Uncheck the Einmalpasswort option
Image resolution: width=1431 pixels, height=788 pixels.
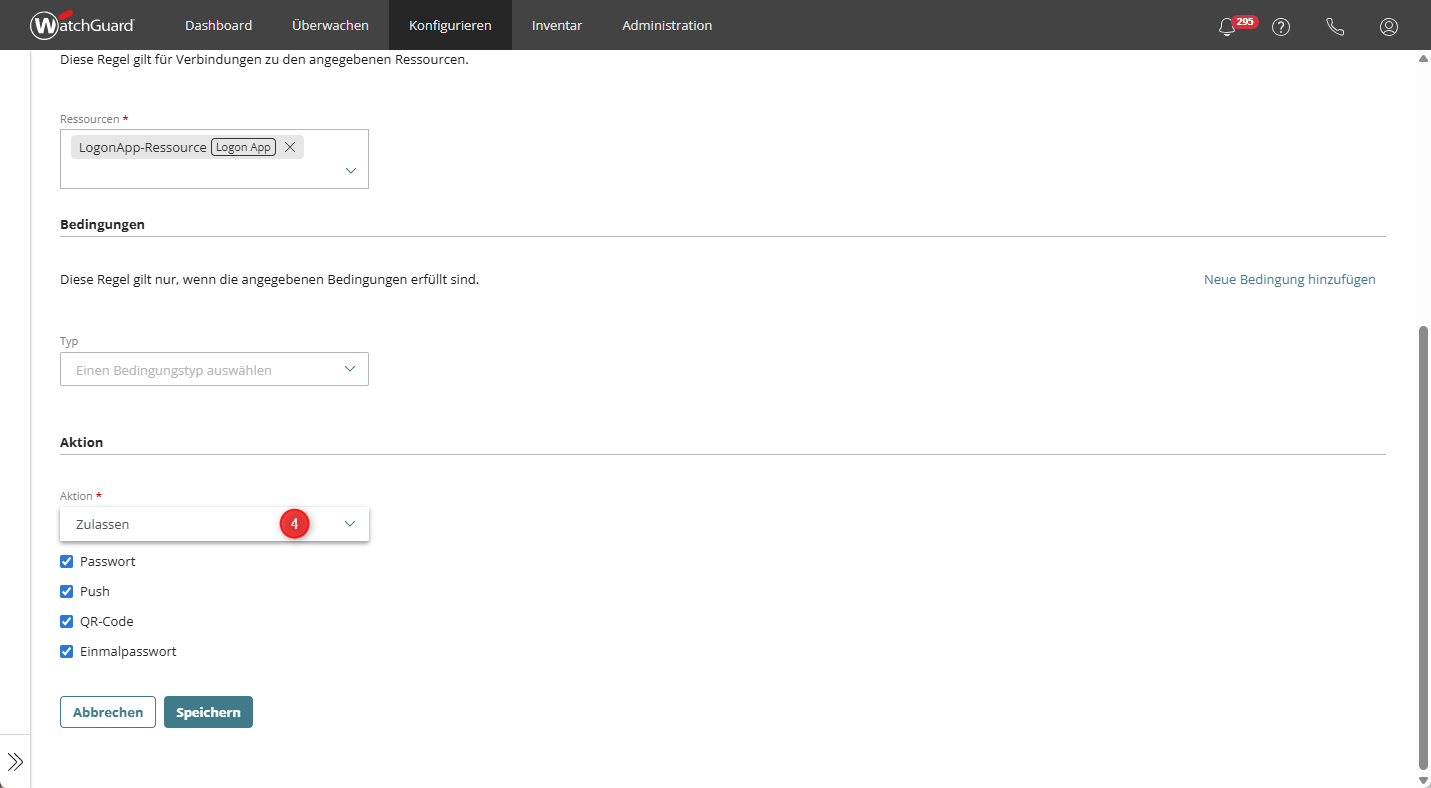67,652
